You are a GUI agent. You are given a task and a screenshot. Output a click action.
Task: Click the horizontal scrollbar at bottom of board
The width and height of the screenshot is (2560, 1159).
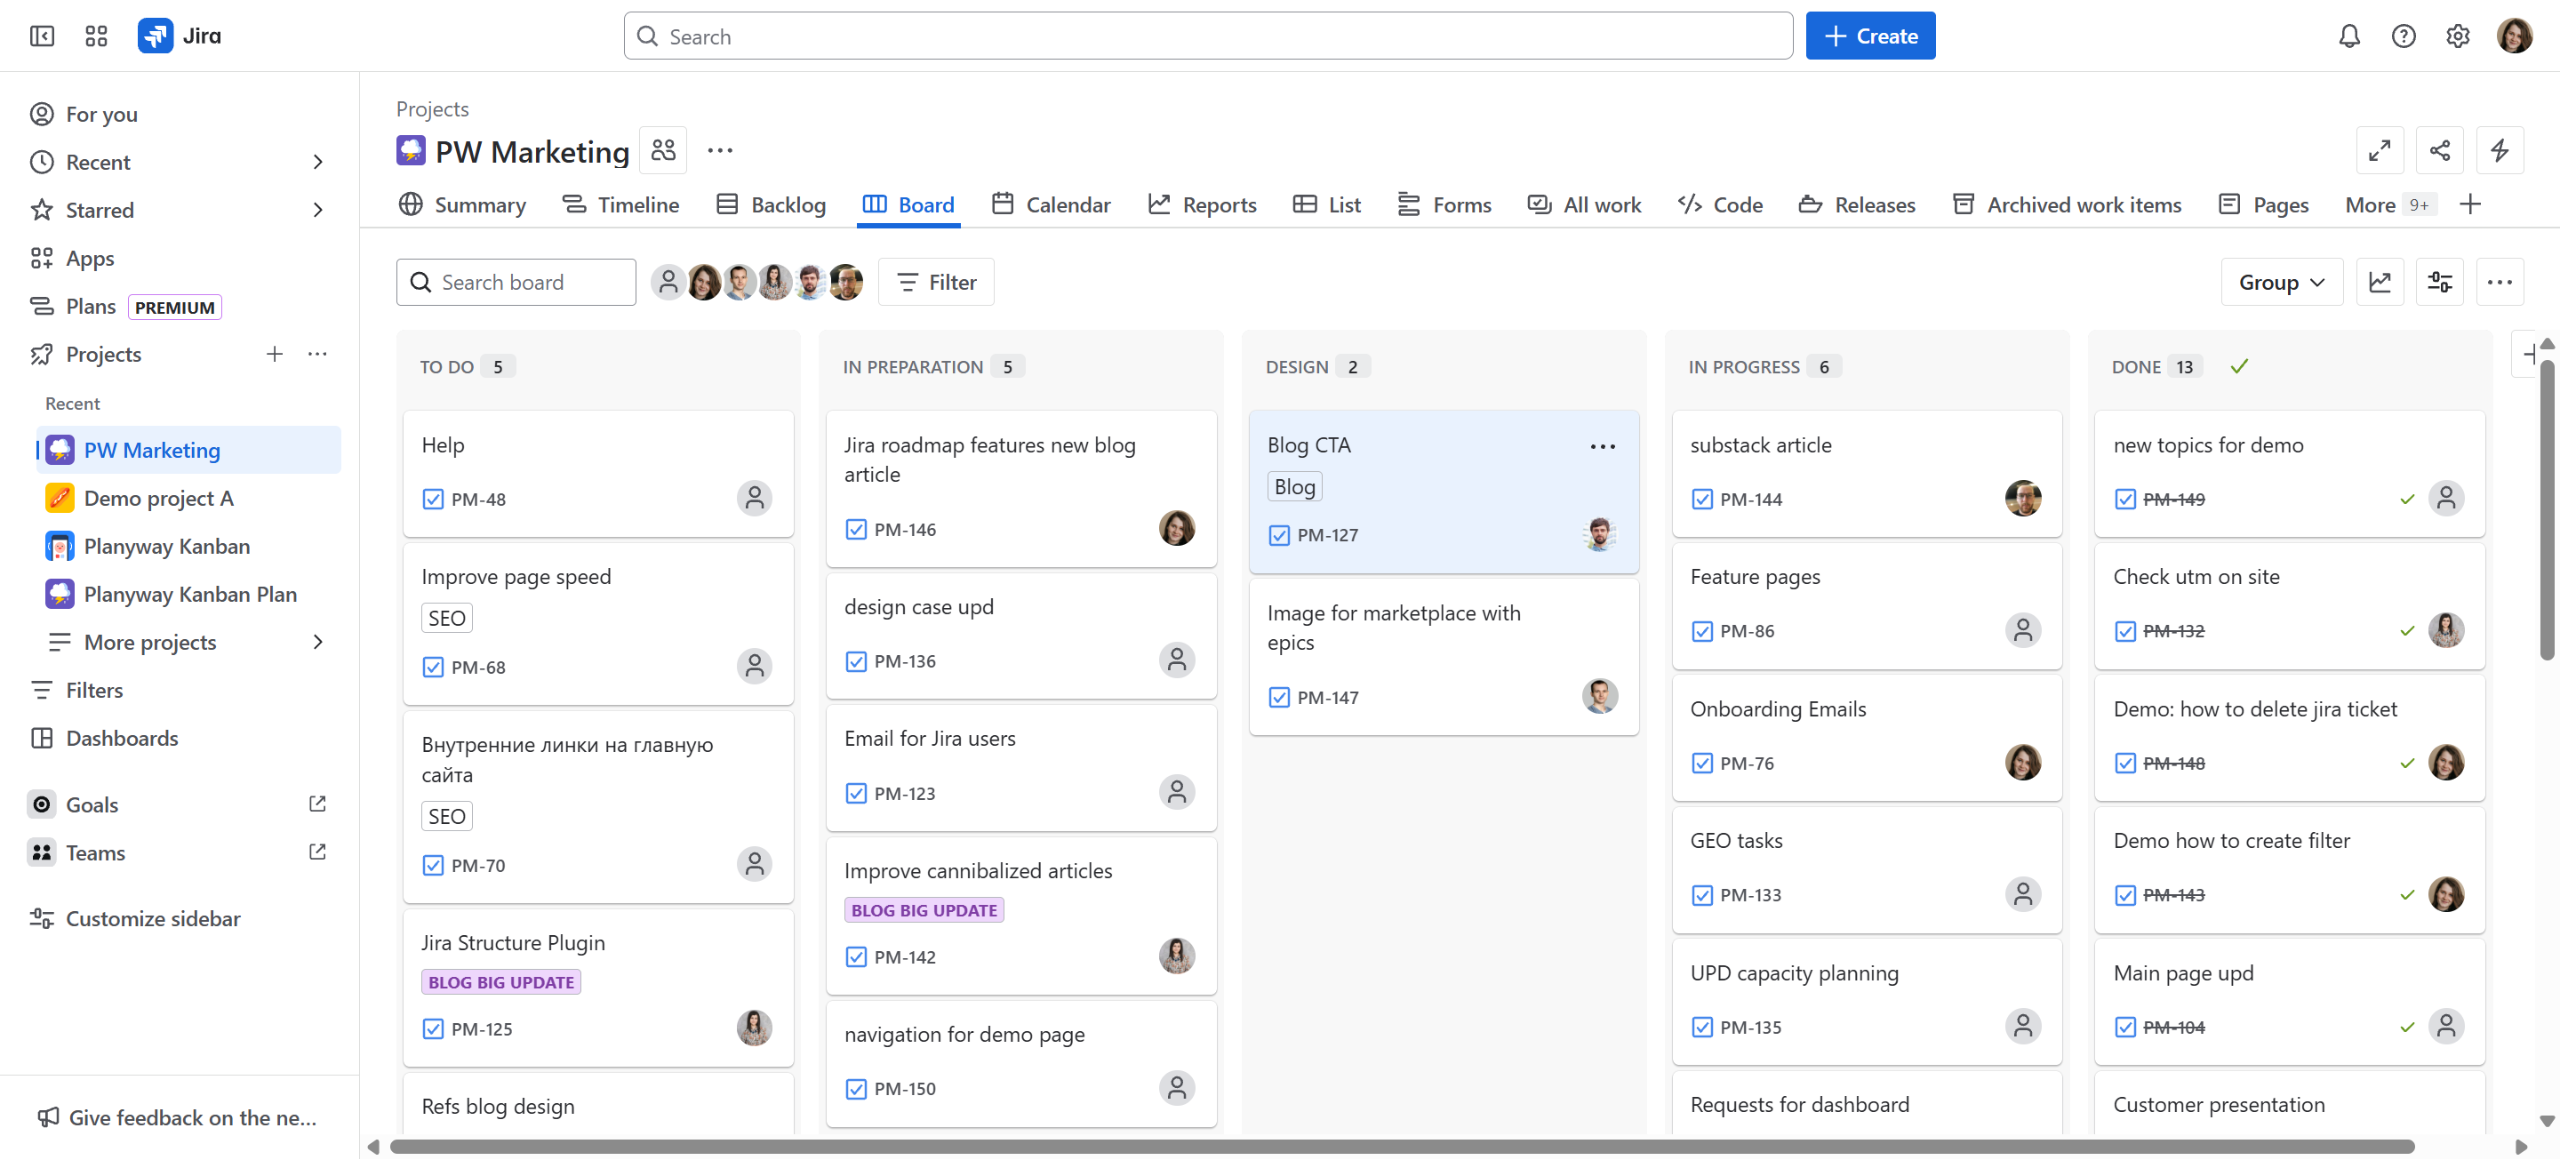1400,1146
